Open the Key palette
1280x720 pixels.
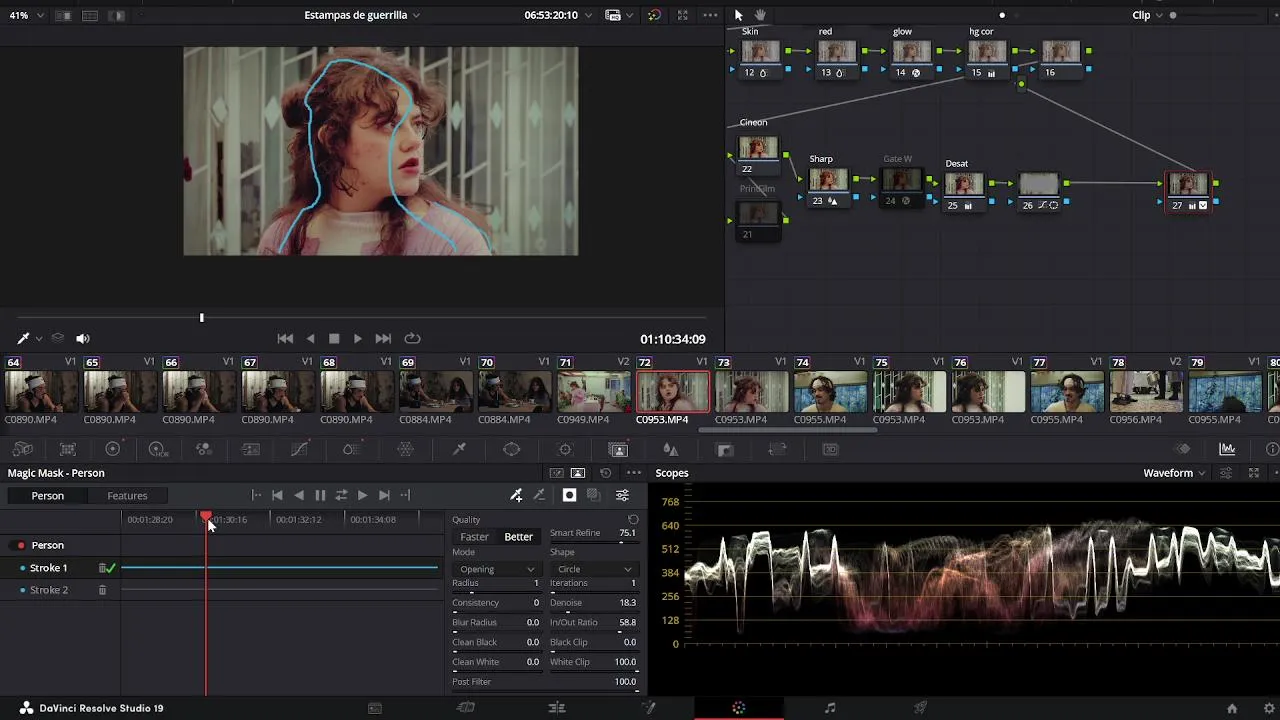(x=725, y=450)
